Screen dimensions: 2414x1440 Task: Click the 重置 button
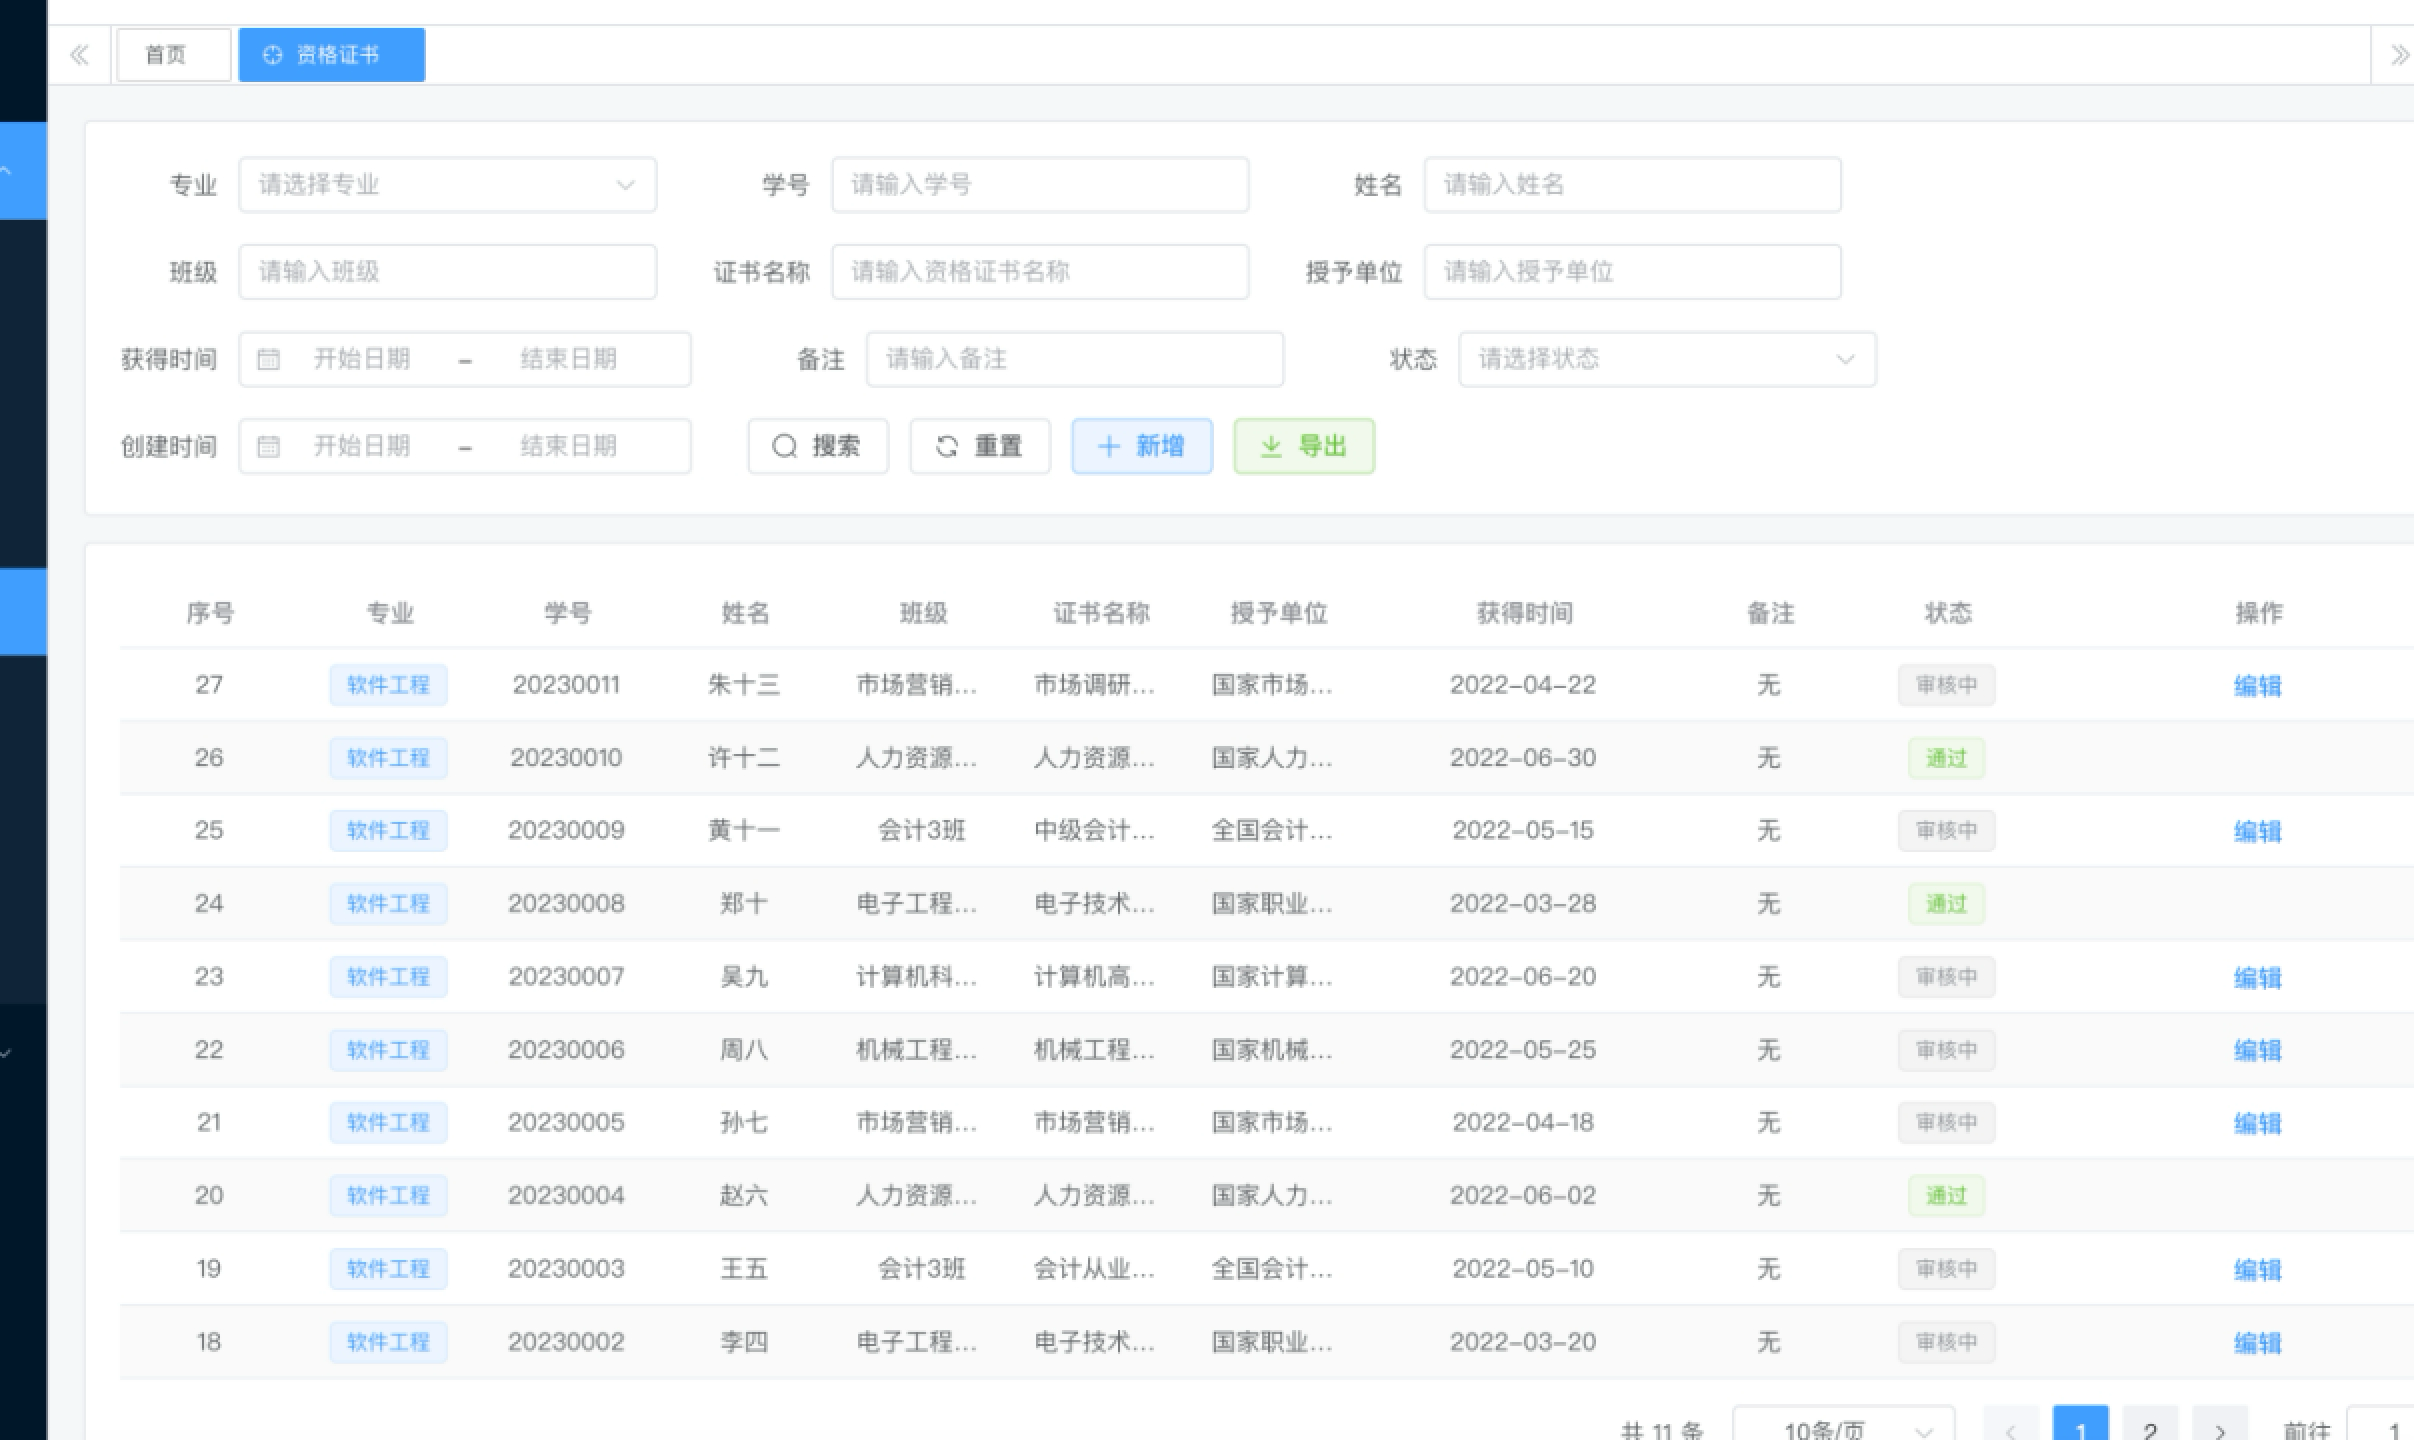(x=980, y=446)
